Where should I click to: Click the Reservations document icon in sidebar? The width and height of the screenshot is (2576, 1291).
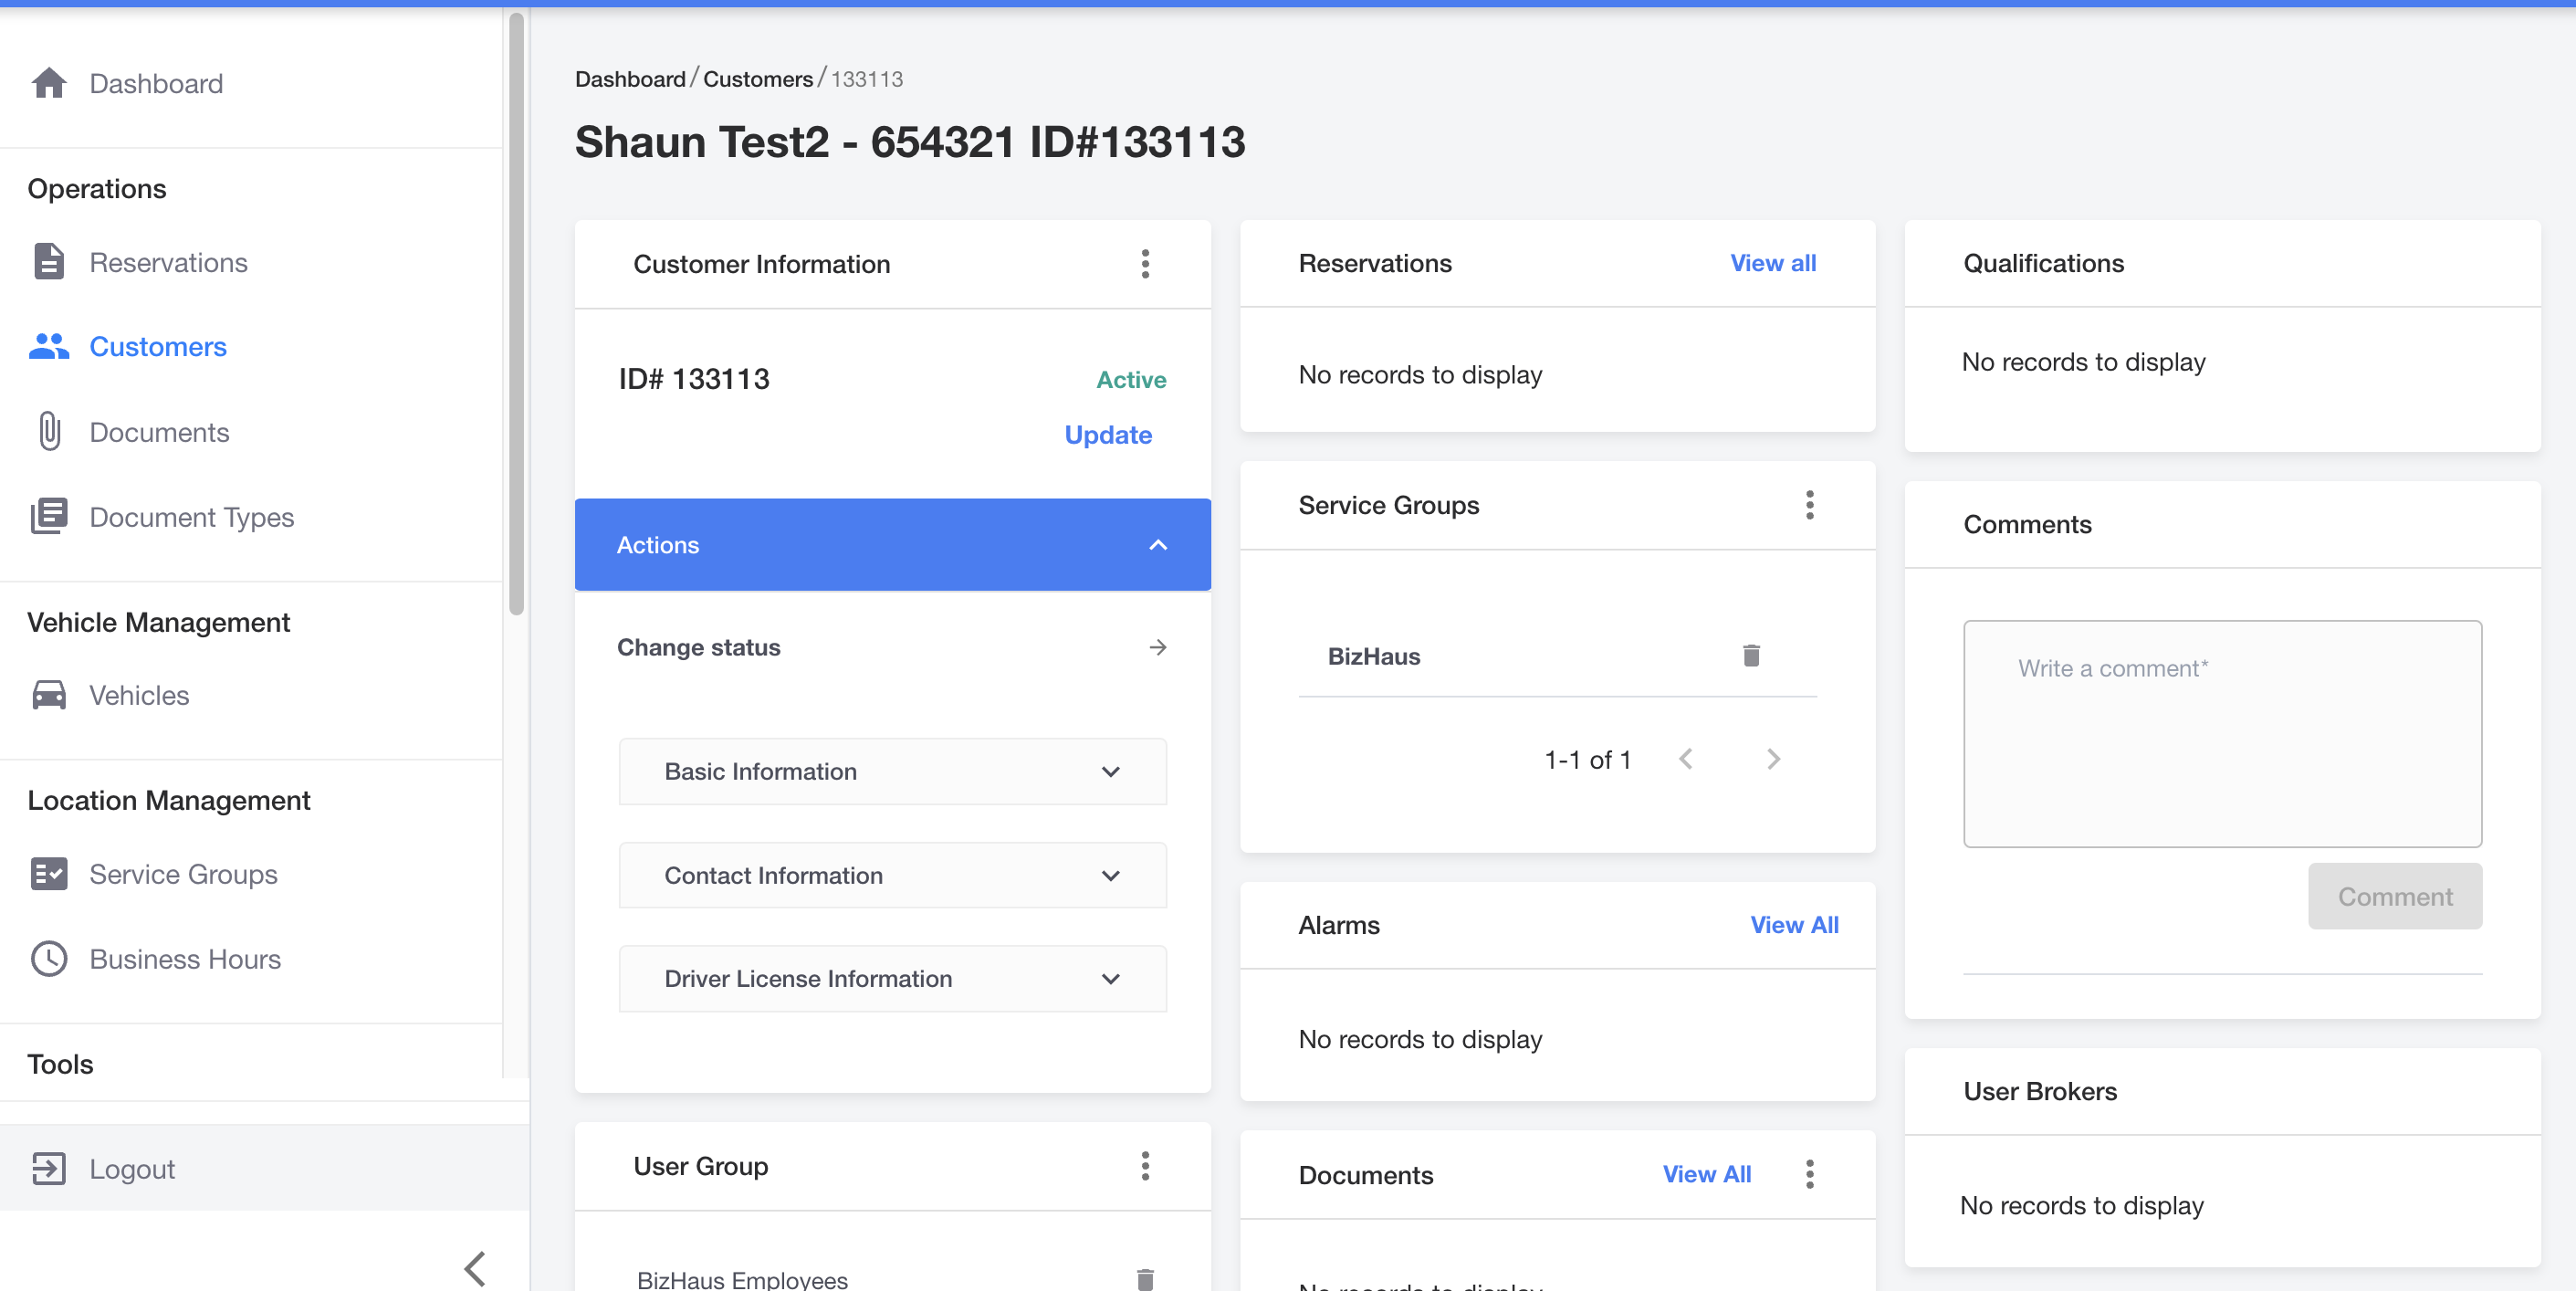[x=49, y=262]
